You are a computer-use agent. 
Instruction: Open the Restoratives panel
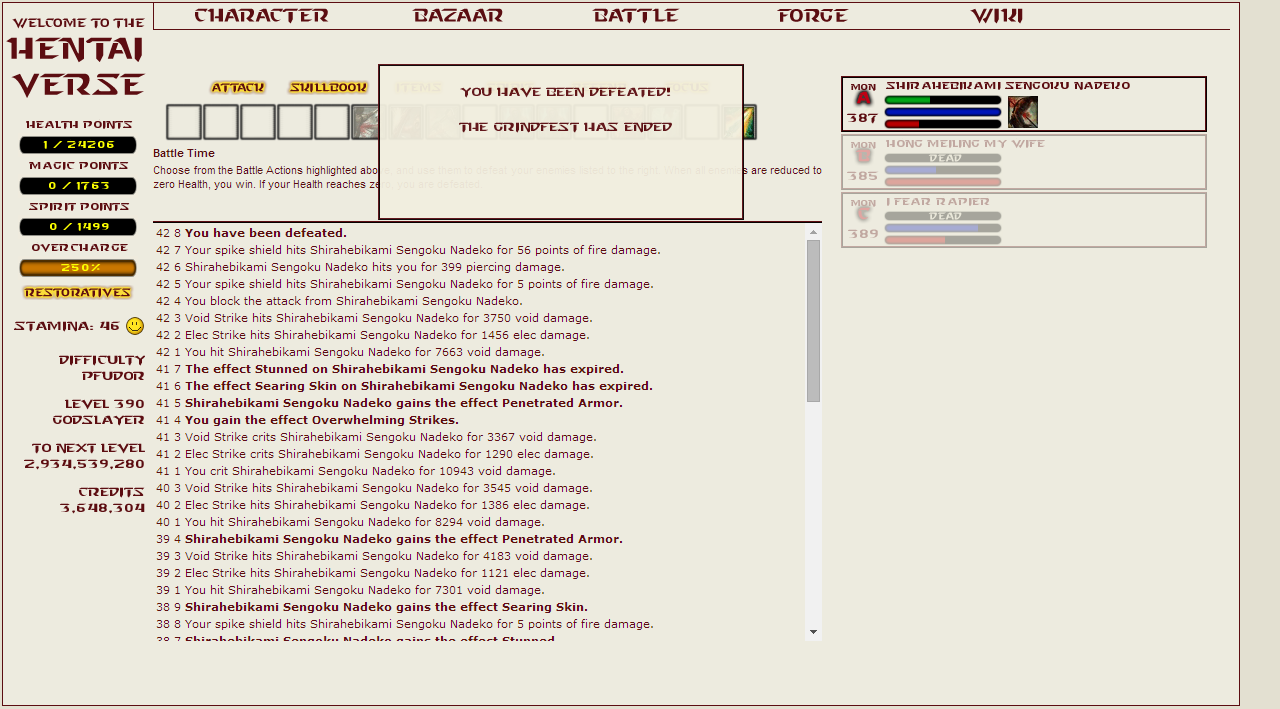click(x=78, y=293)
